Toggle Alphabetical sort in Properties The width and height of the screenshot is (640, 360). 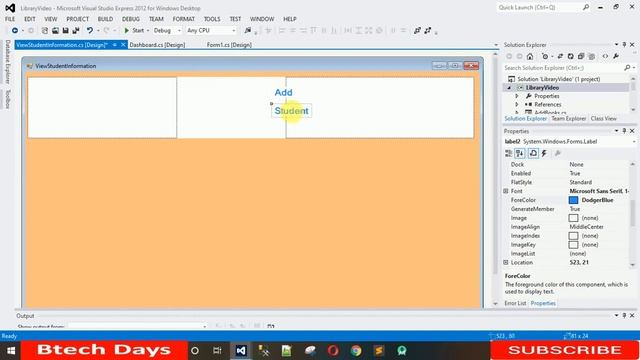pyautogui.click(x=520, y=153)
